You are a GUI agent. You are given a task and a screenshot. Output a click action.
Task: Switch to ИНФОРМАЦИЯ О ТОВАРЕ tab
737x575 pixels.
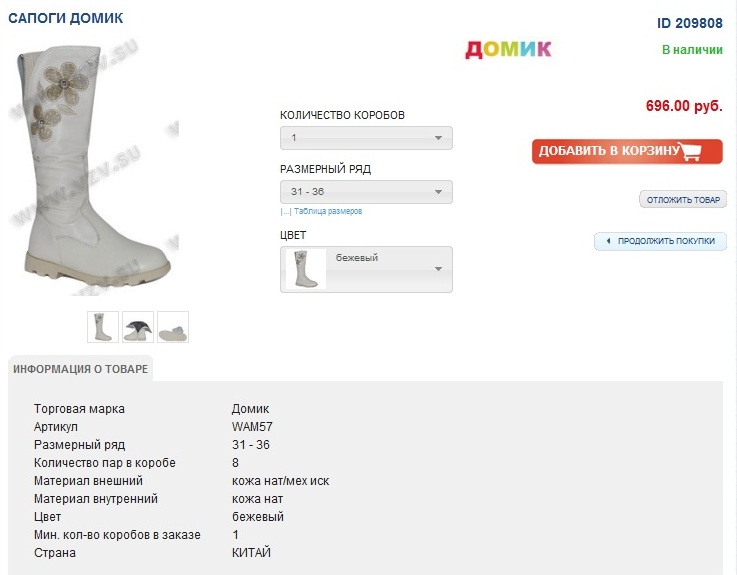pos(81,369)
